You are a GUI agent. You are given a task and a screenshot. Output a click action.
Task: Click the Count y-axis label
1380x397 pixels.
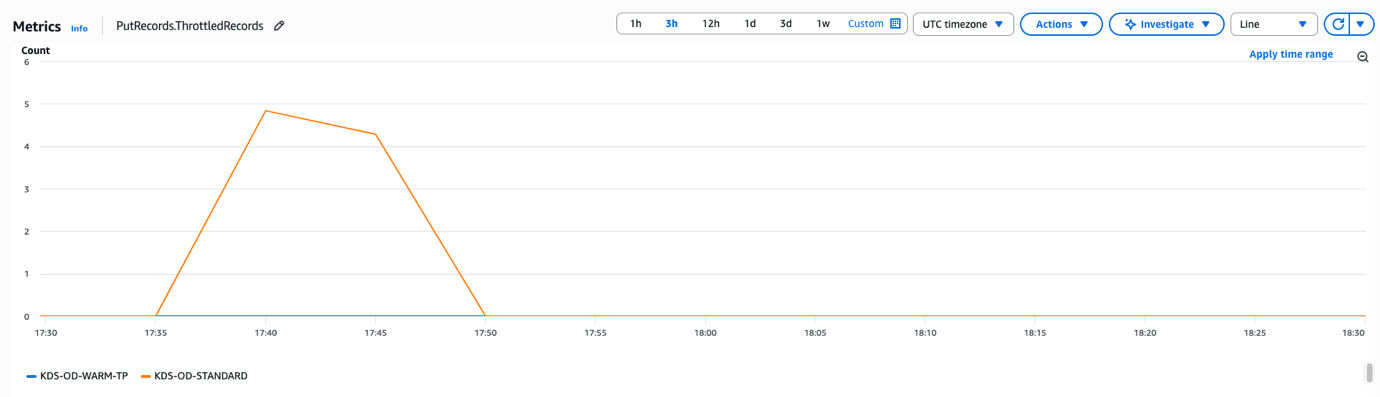point(35,50)
